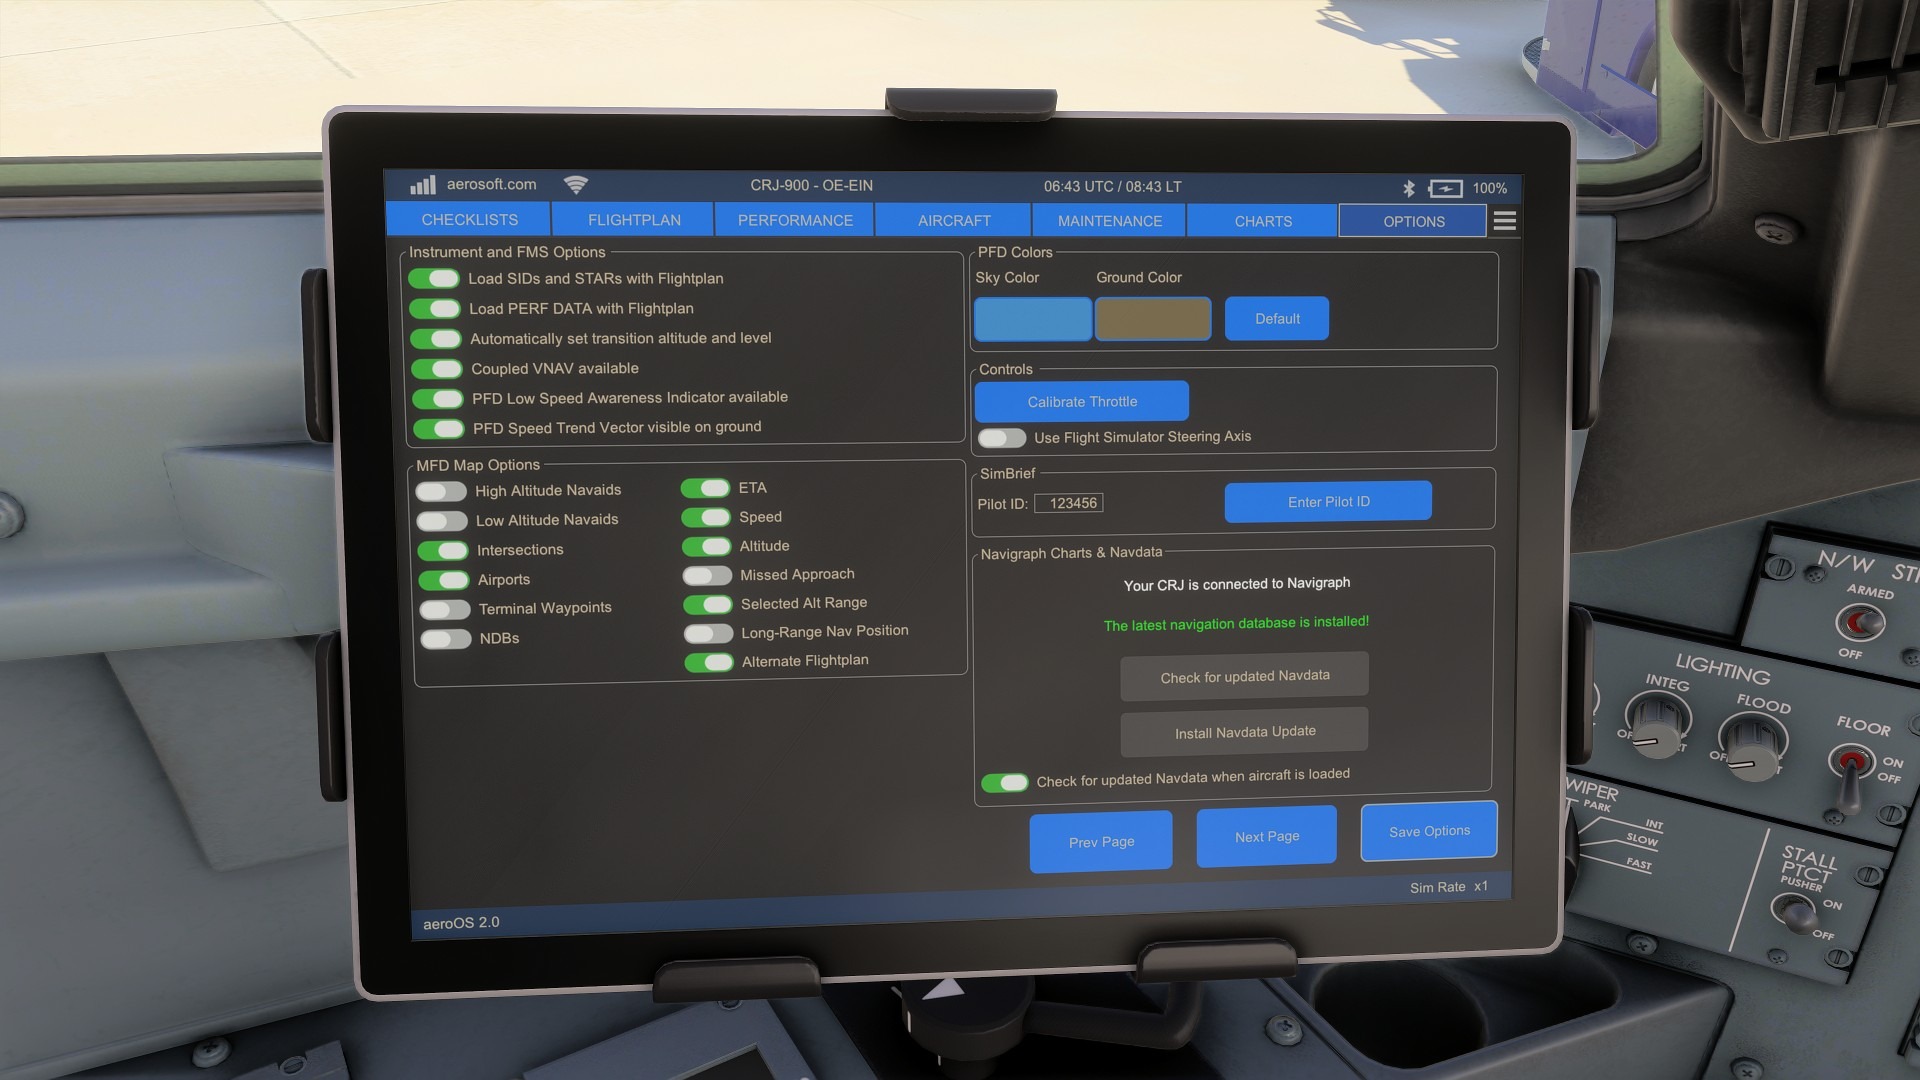Go to Next Page of options
This screenshot has width=1920, height=1080.
pyautogui.click(x=1266, y=836)
